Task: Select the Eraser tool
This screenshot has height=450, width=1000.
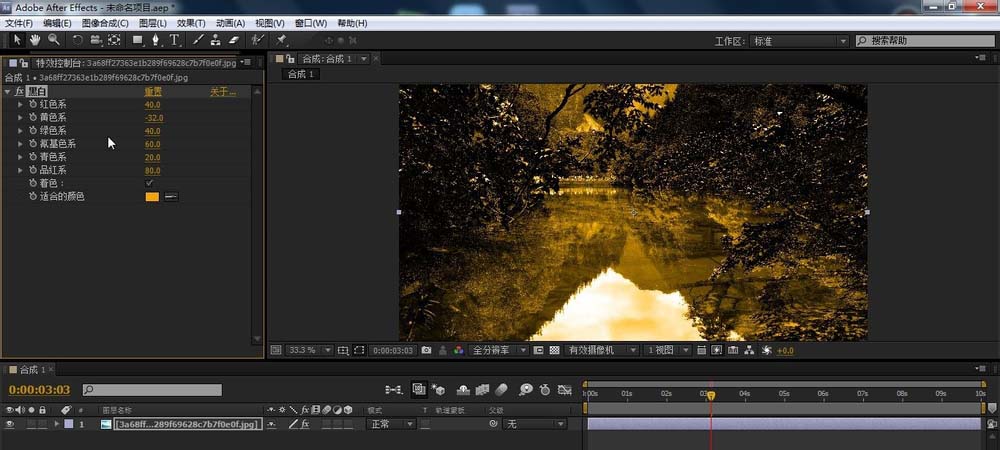Action: (234, 40)
